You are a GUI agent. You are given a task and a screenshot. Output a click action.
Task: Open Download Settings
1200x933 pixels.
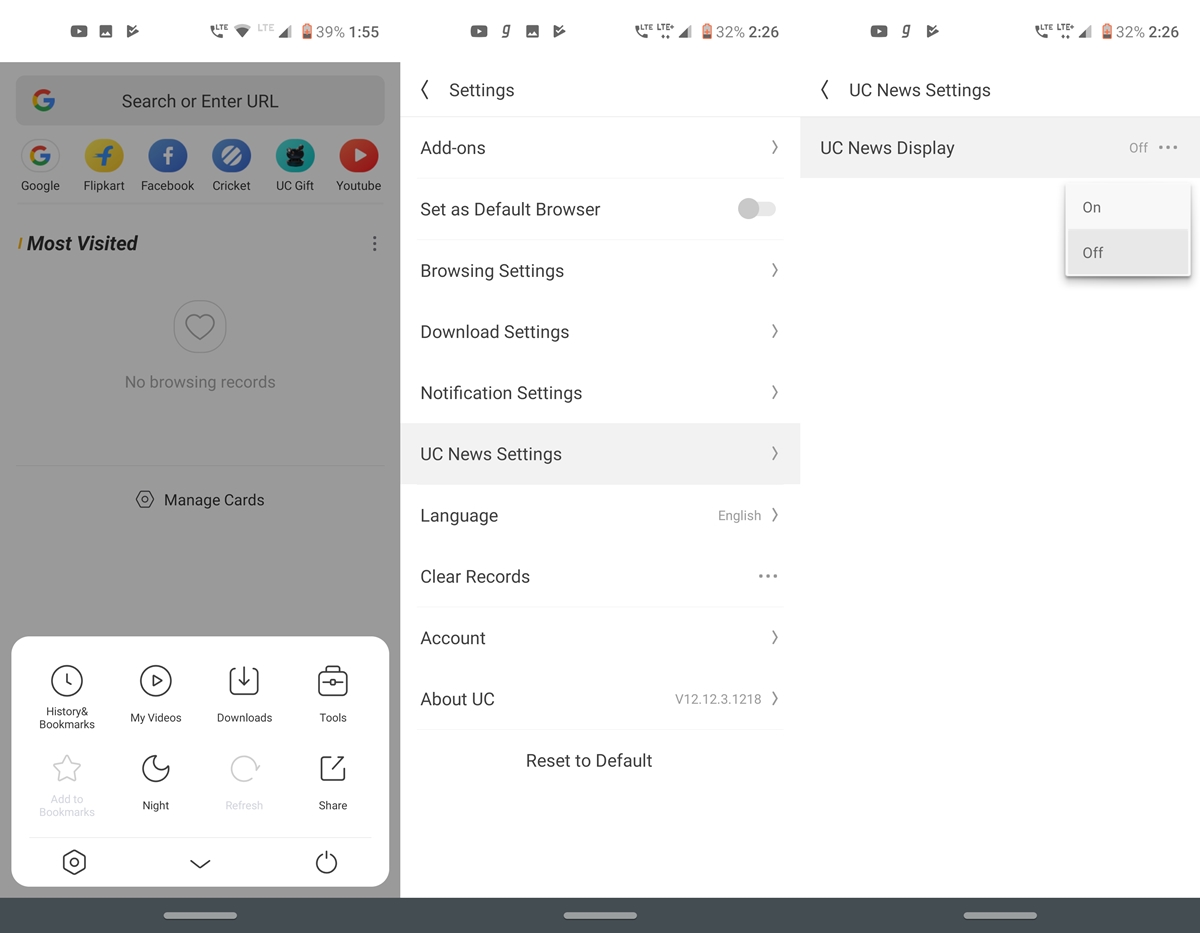pos(600,332)
